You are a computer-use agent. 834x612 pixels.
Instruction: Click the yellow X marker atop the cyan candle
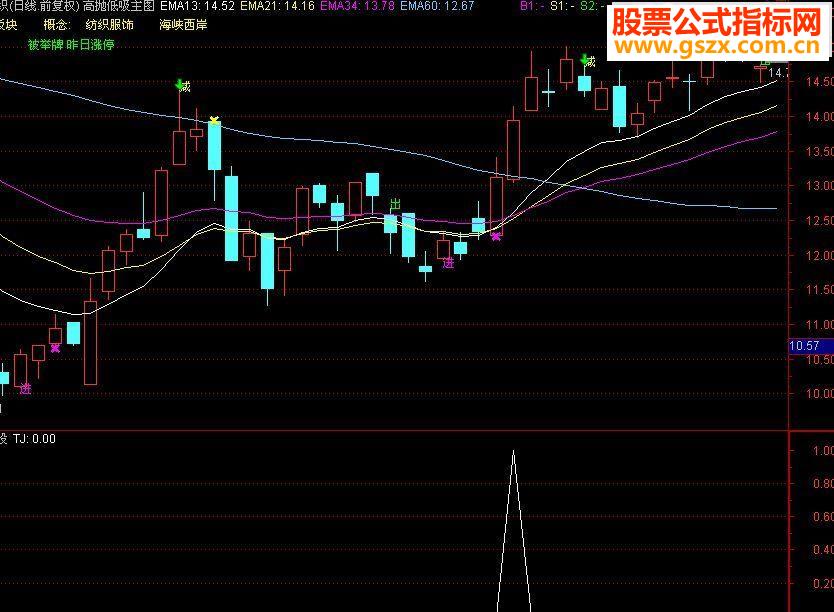[x=214, y=120]
